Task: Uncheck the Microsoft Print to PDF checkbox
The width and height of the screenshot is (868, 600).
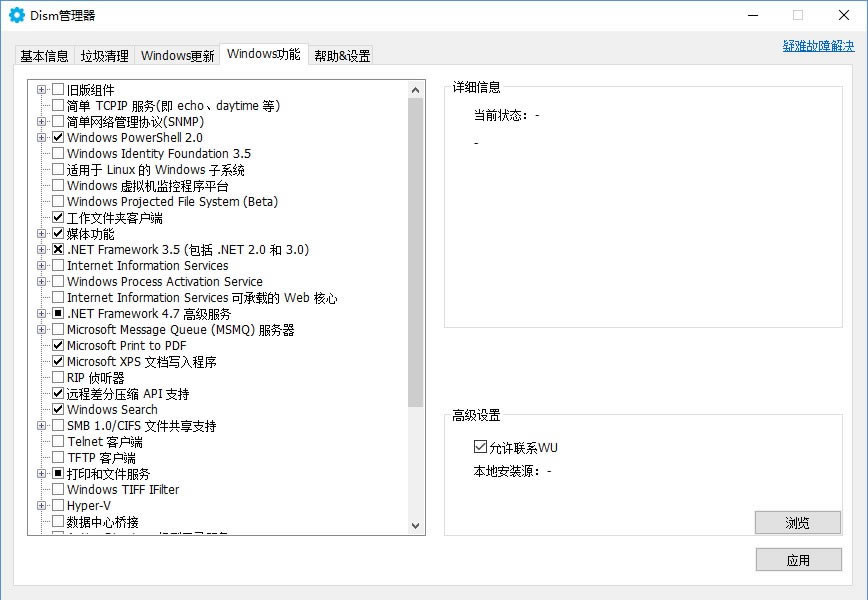Action: [58, 345]
